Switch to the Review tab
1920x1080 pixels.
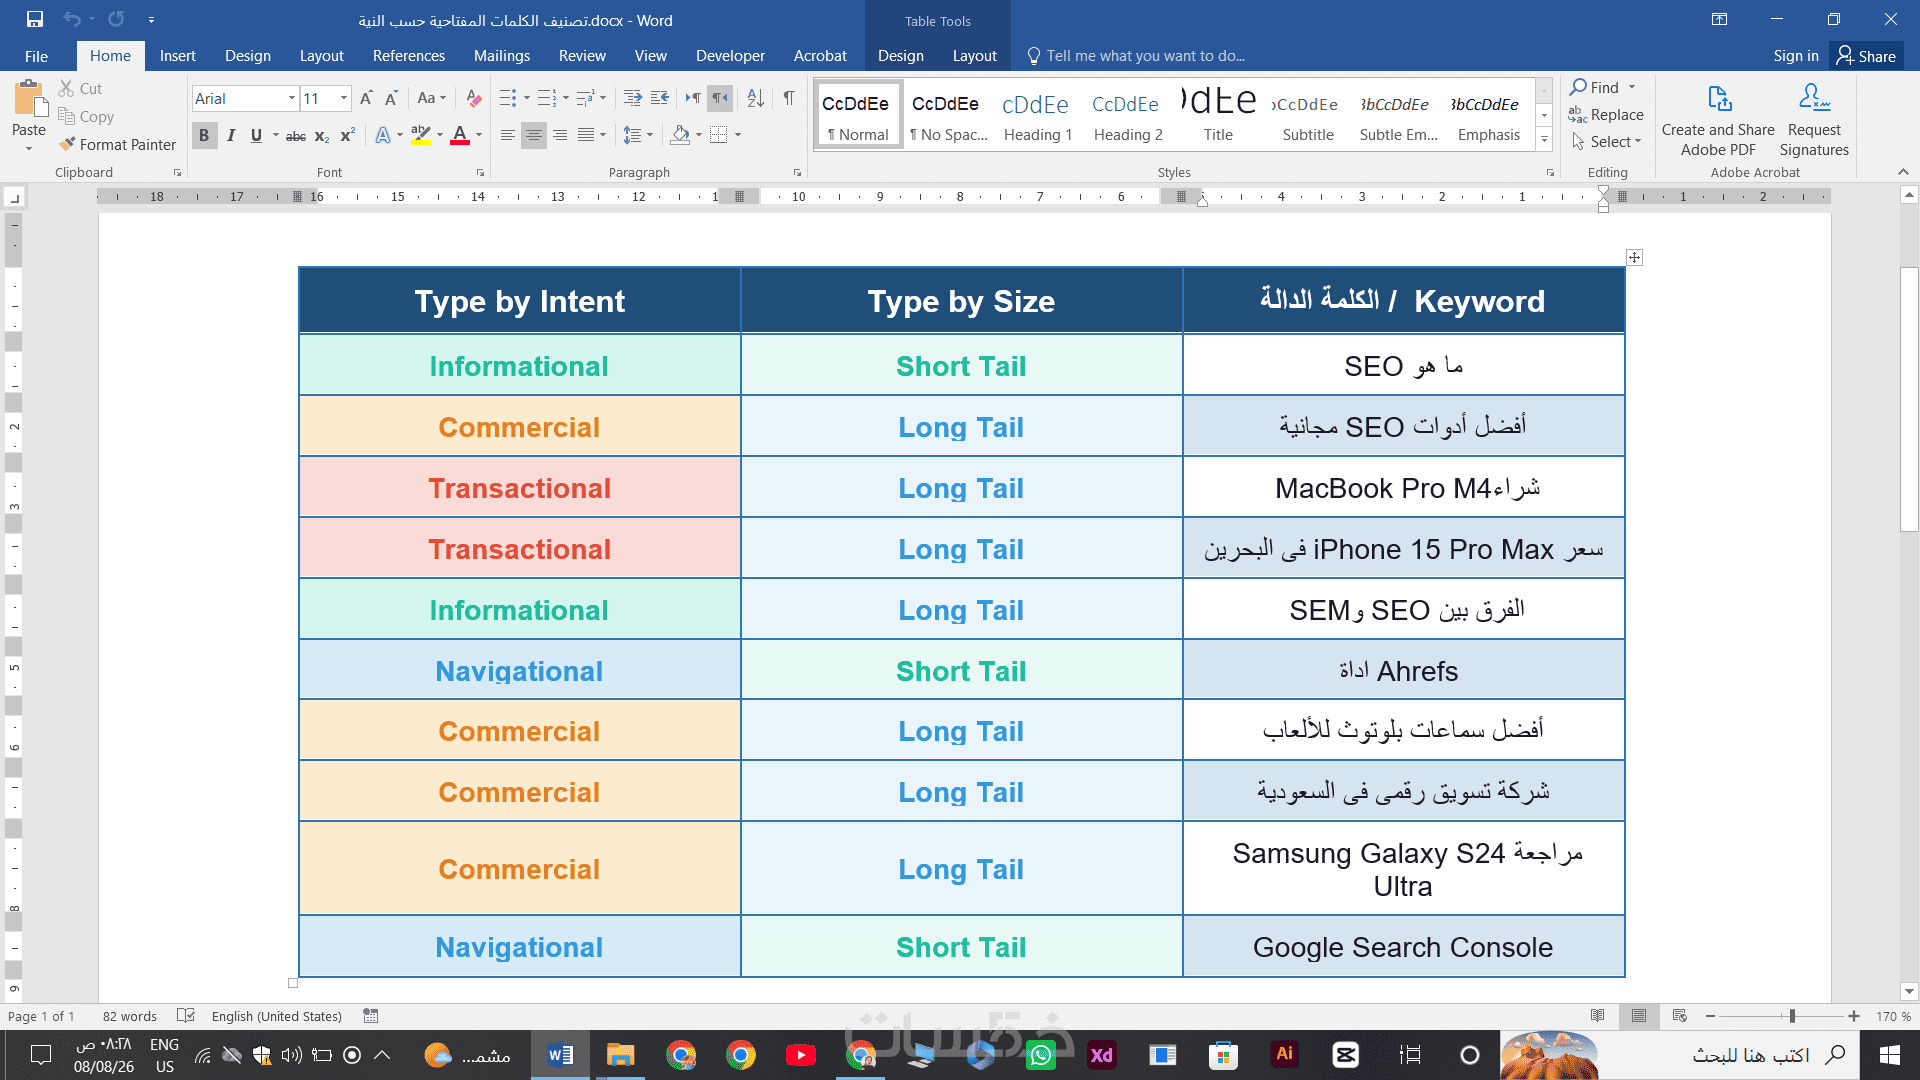[x=582, y=56]
